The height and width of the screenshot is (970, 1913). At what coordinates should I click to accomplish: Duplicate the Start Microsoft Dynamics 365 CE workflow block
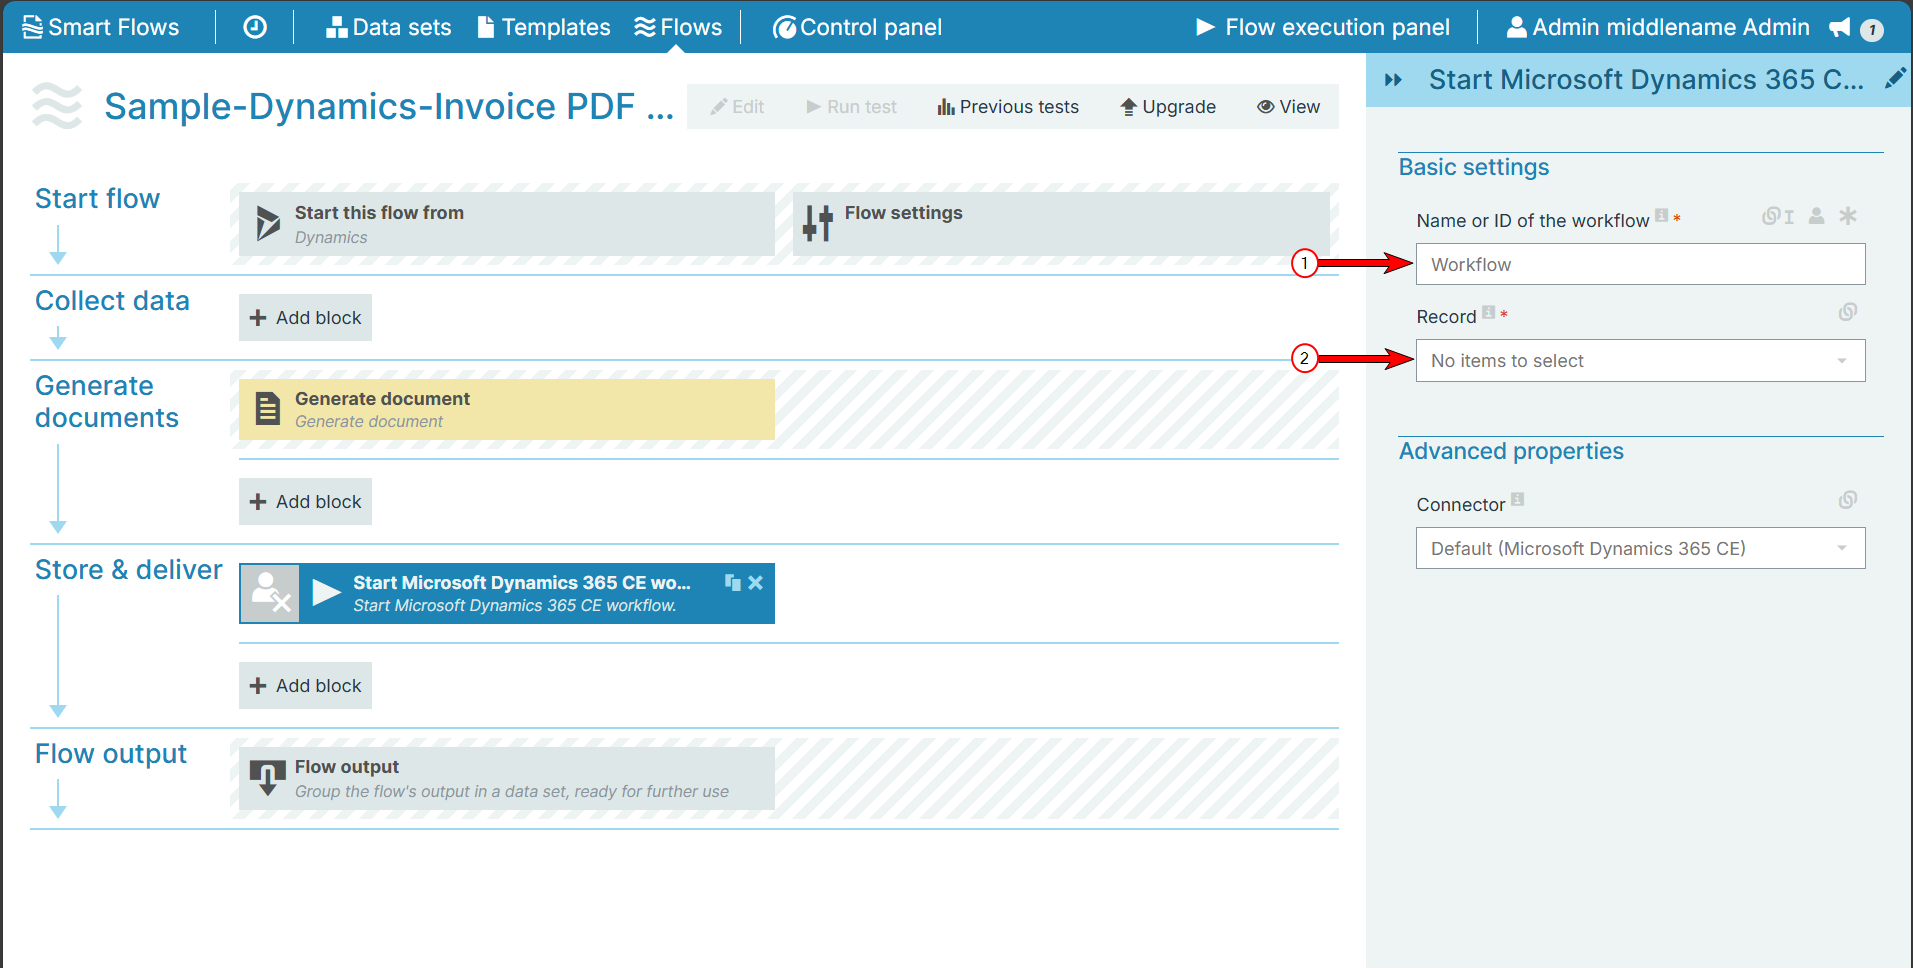pos(733,582)
